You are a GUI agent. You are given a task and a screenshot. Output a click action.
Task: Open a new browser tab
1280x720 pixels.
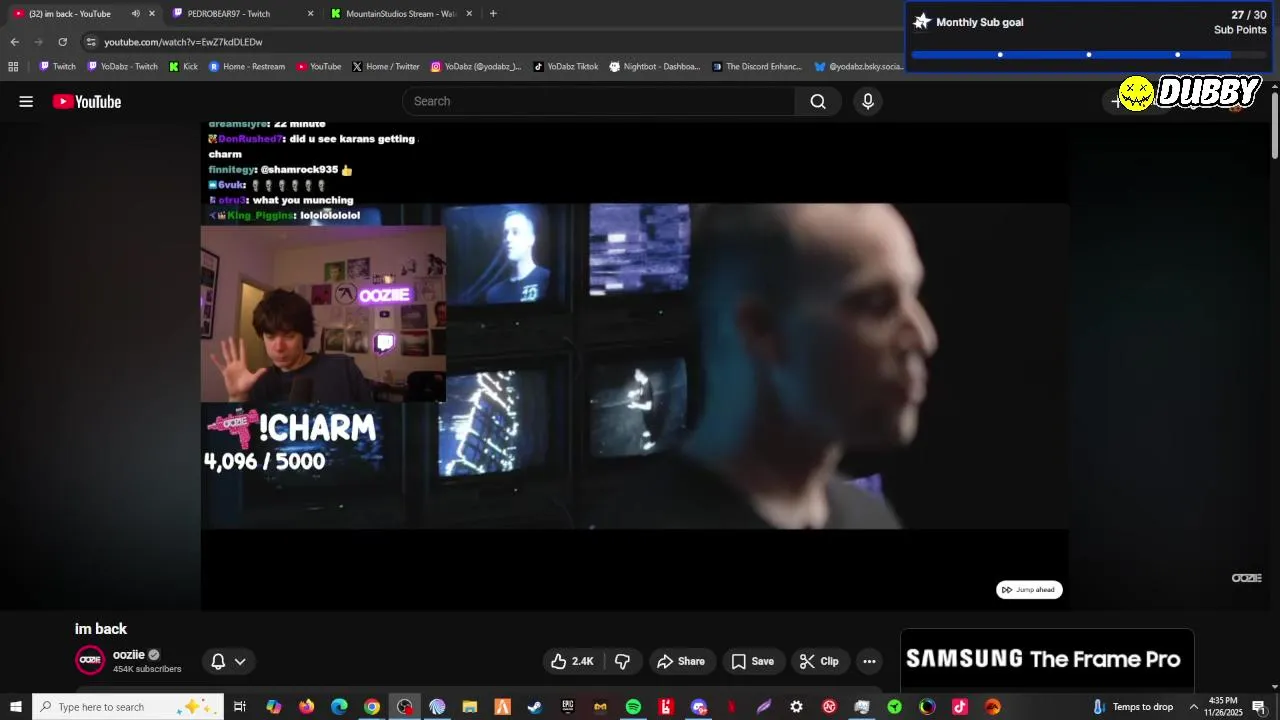pos(493,14)
